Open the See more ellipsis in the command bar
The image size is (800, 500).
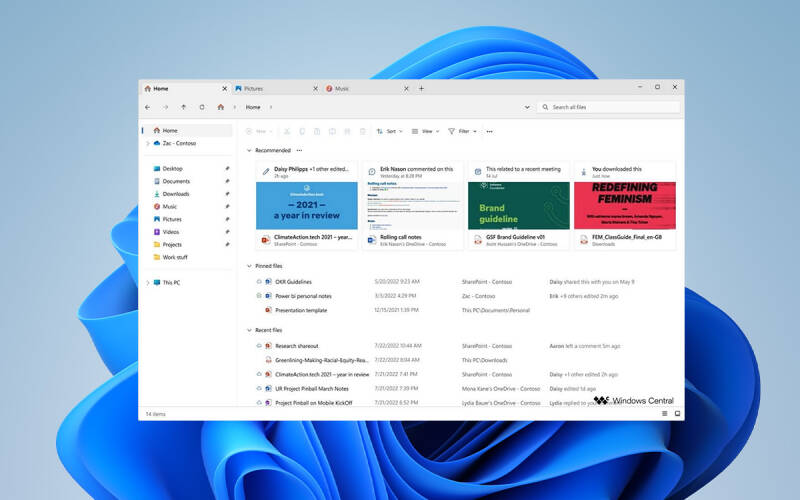[489, 132]
